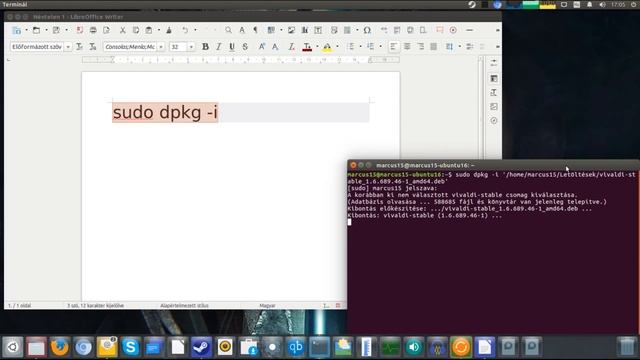Click the Line Spacing icon

coord(449,47)
